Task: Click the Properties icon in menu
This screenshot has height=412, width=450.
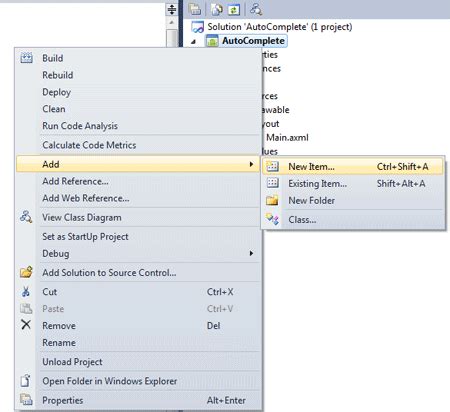Action: pos(26,399)
